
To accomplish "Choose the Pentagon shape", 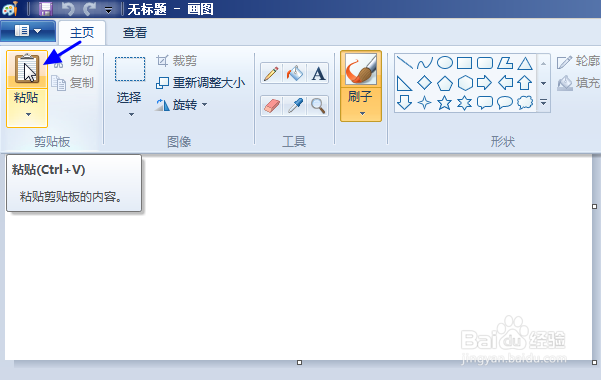I will [445, 83].
